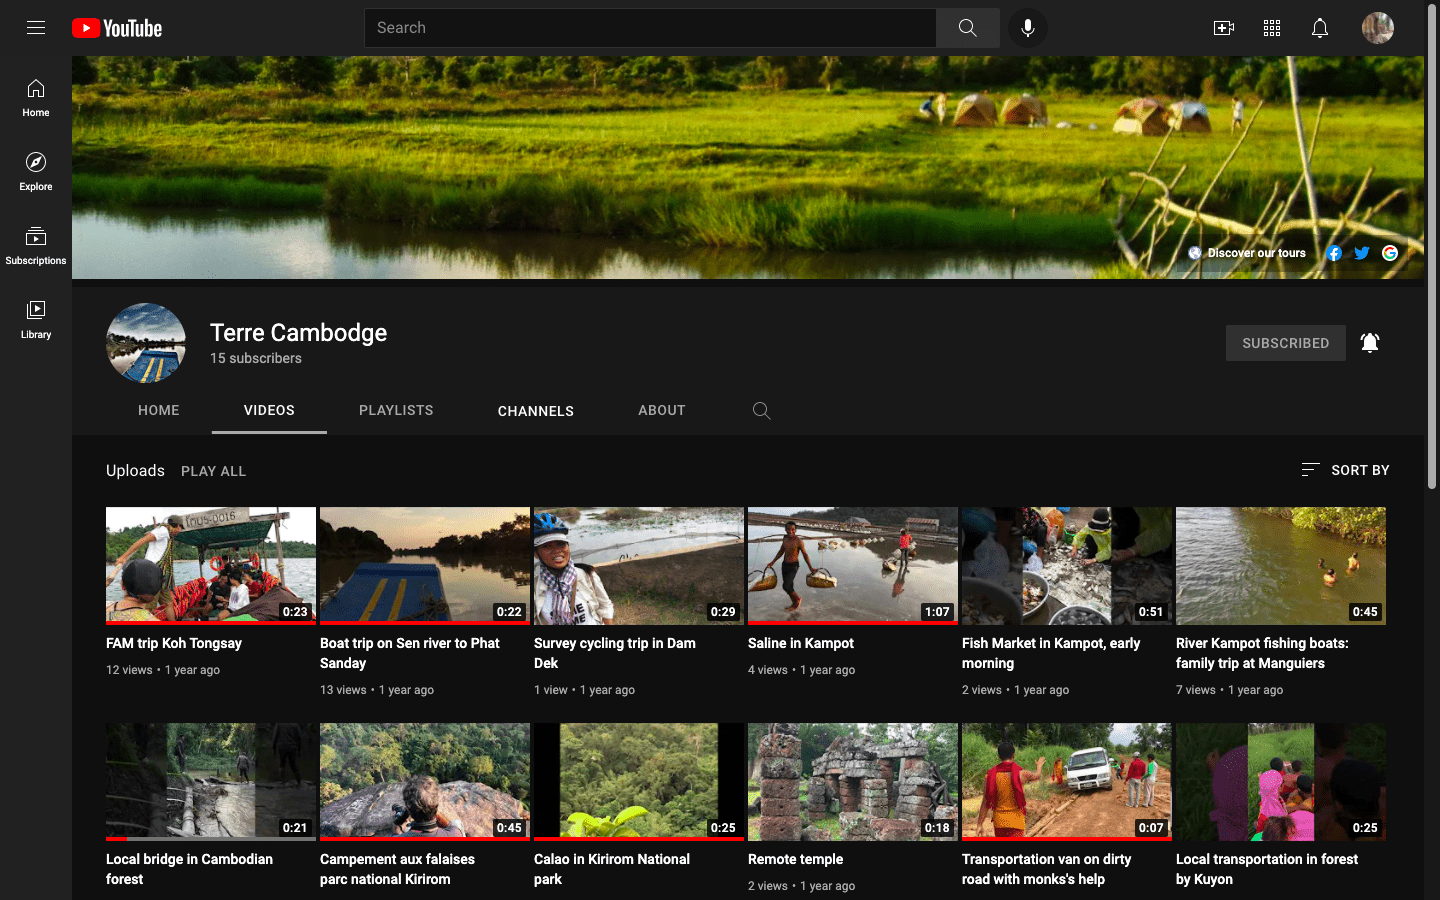1440x900 pixels.
Task: Click the channel notification bell
Action: 1370,343
